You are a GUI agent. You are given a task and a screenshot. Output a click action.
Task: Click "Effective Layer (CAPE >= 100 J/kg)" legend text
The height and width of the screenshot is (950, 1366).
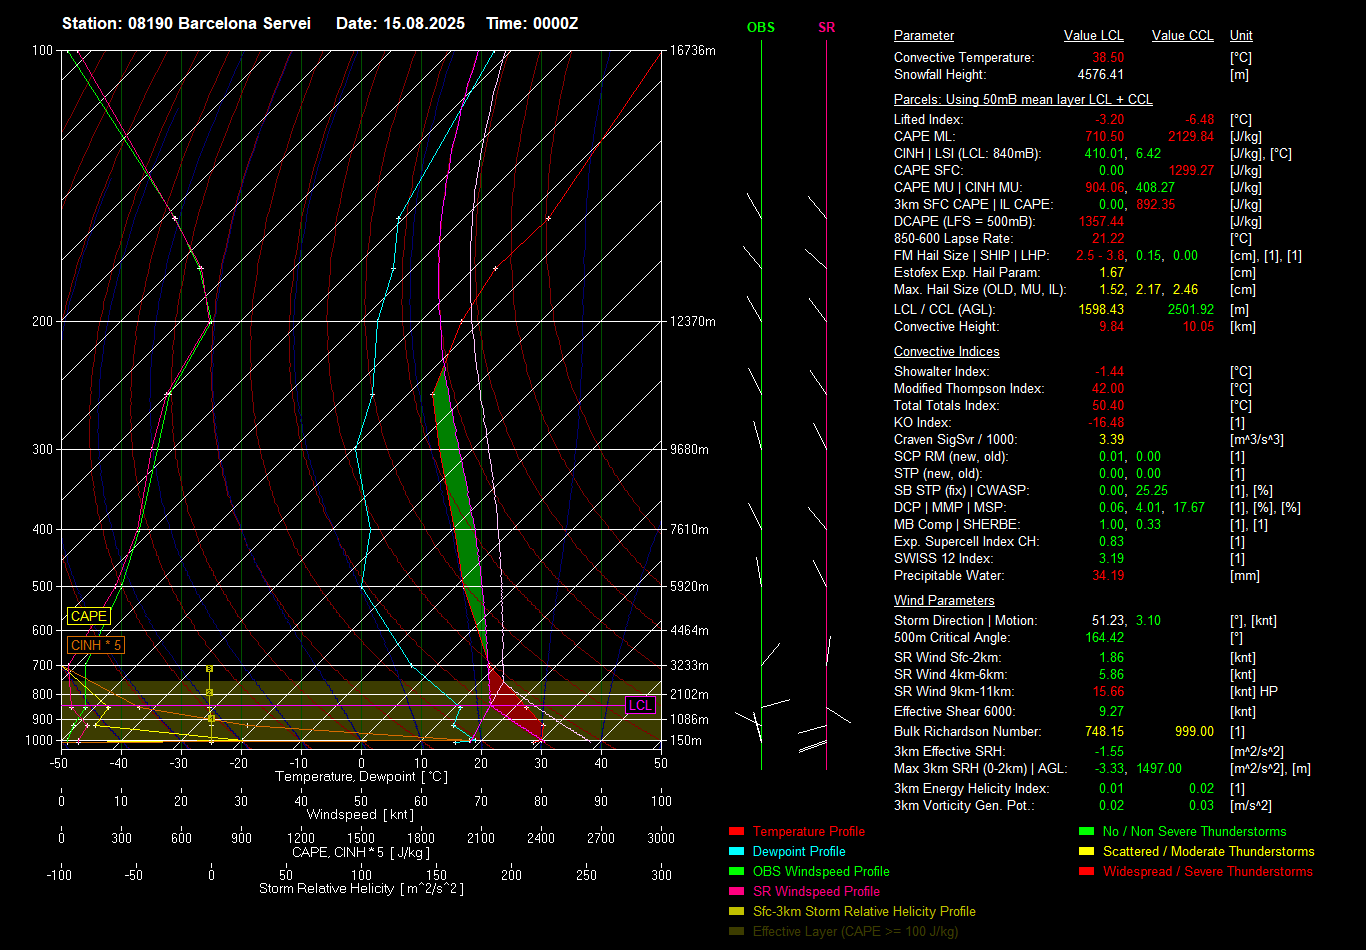click(855, 931)
